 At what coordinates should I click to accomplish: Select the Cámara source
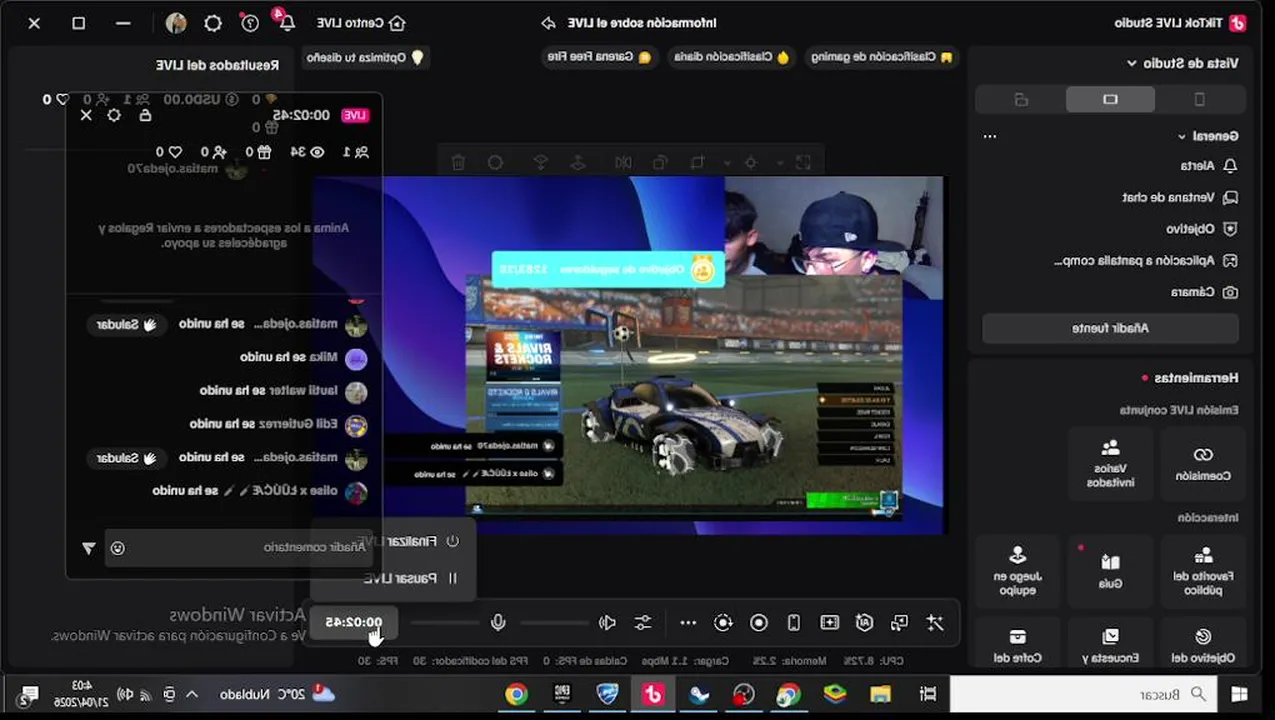tap(1205, 292)
